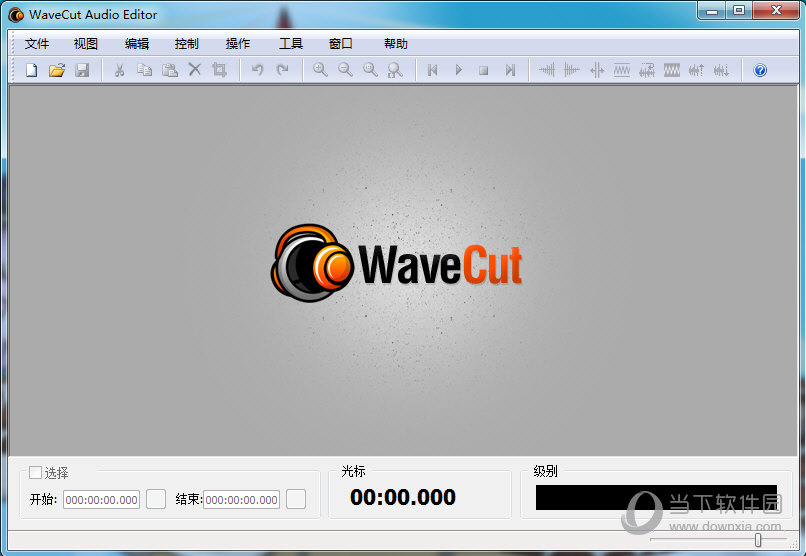Jump to end with skip-forward button
The image size is (806, 556).
[x=509, y=70]
